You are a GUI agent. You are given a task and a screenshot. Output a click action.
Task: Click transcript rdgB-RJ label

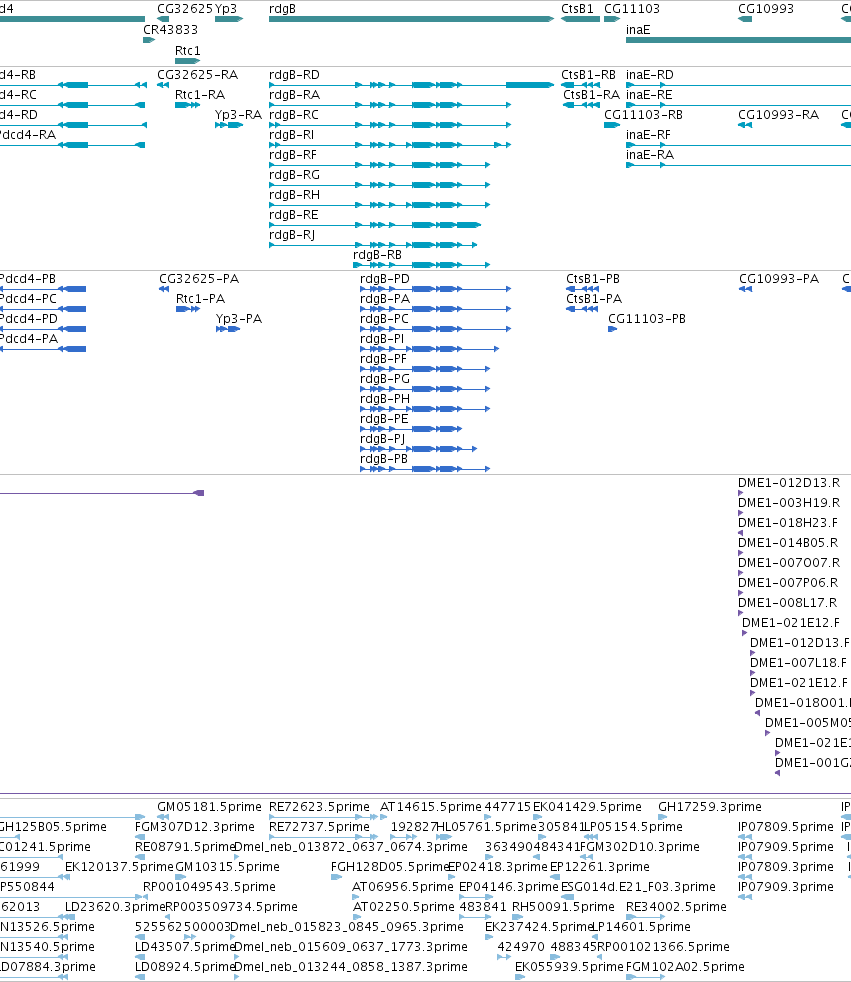pyautogui.click(x=292, y=235)
